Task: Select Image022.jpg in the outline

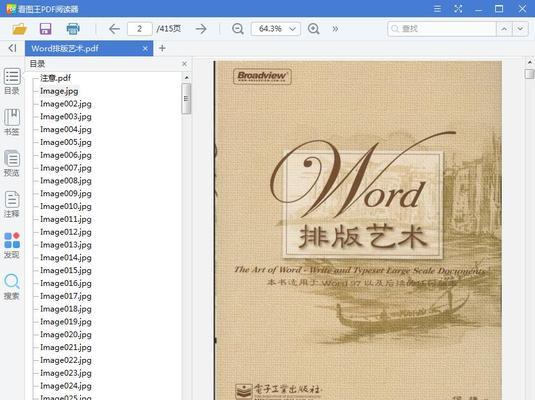Action: tap(66, 360)
